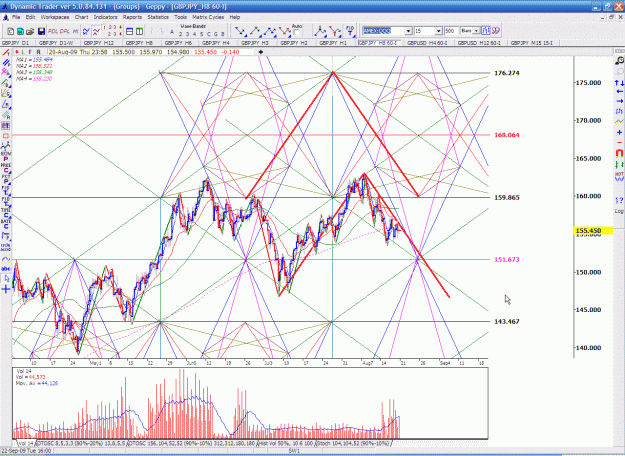
Task: Open the symbol name dropdown arrow
Action: tap(408, 31)
